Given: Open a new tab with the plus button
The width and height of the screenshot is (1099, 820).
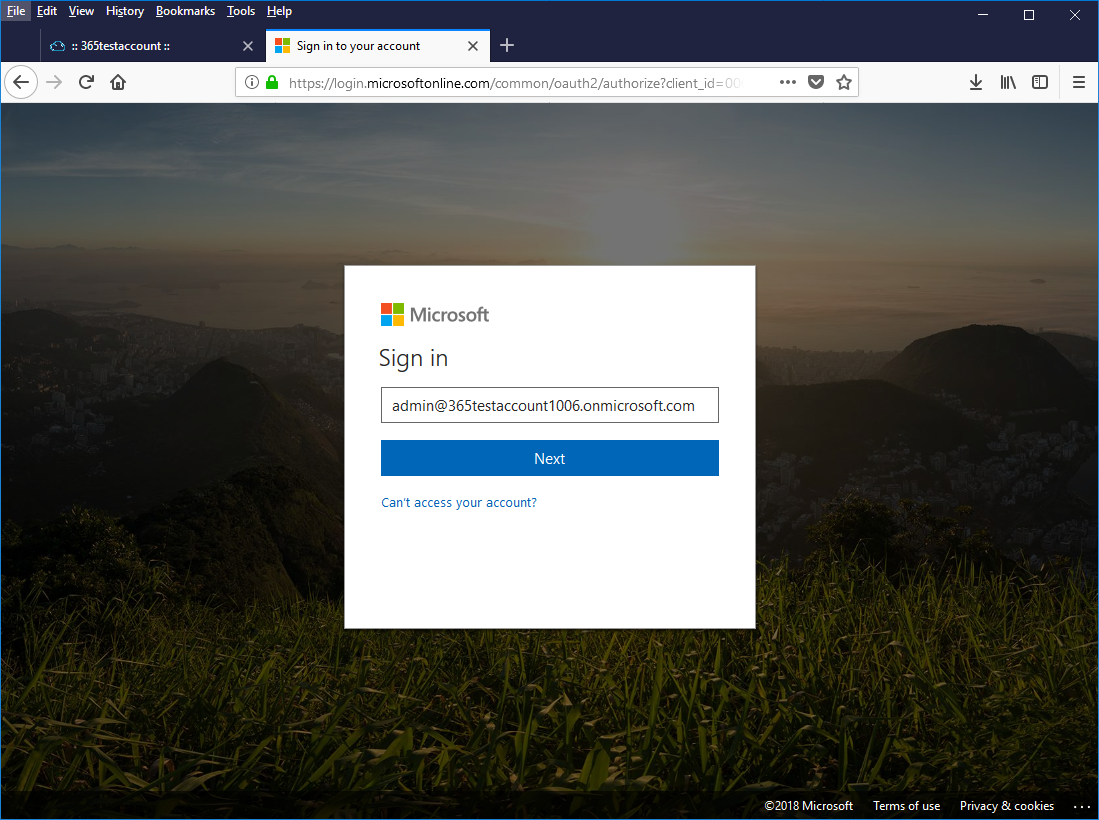Looking at the screenshot, I should coord(507,46).
